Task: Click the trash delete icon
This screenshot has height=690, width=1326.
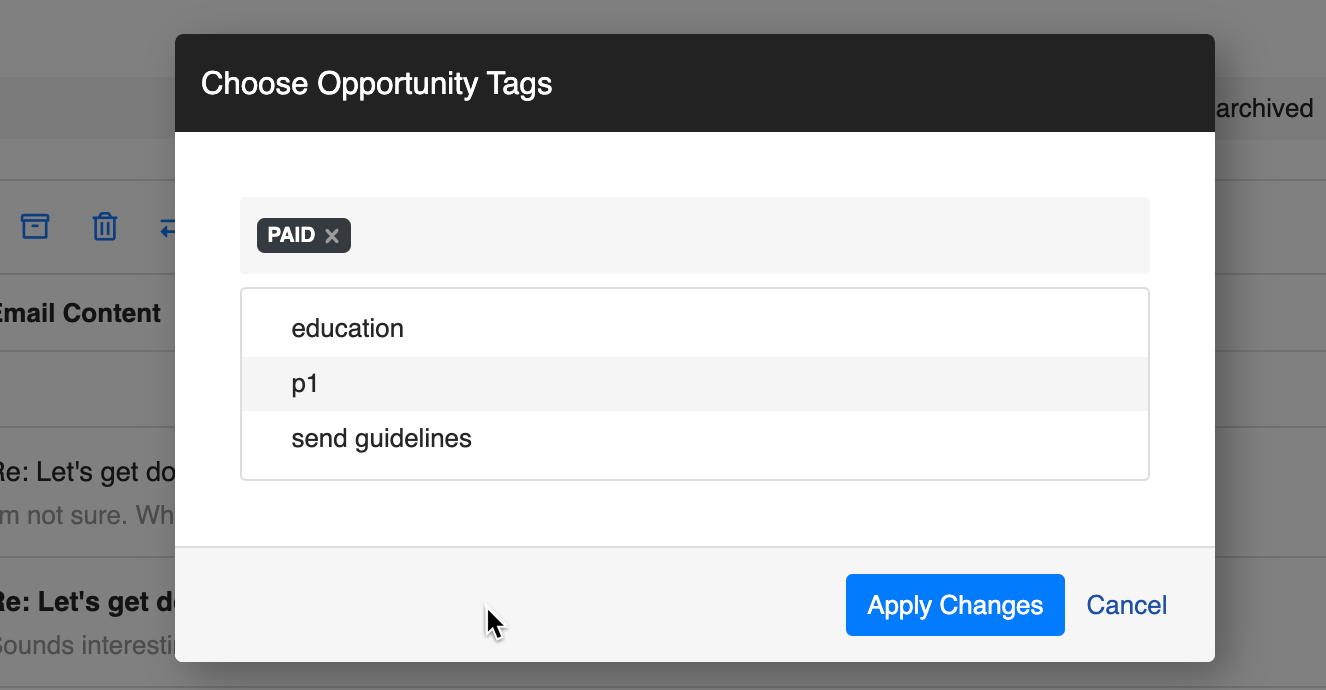Action: click(105, 226)
